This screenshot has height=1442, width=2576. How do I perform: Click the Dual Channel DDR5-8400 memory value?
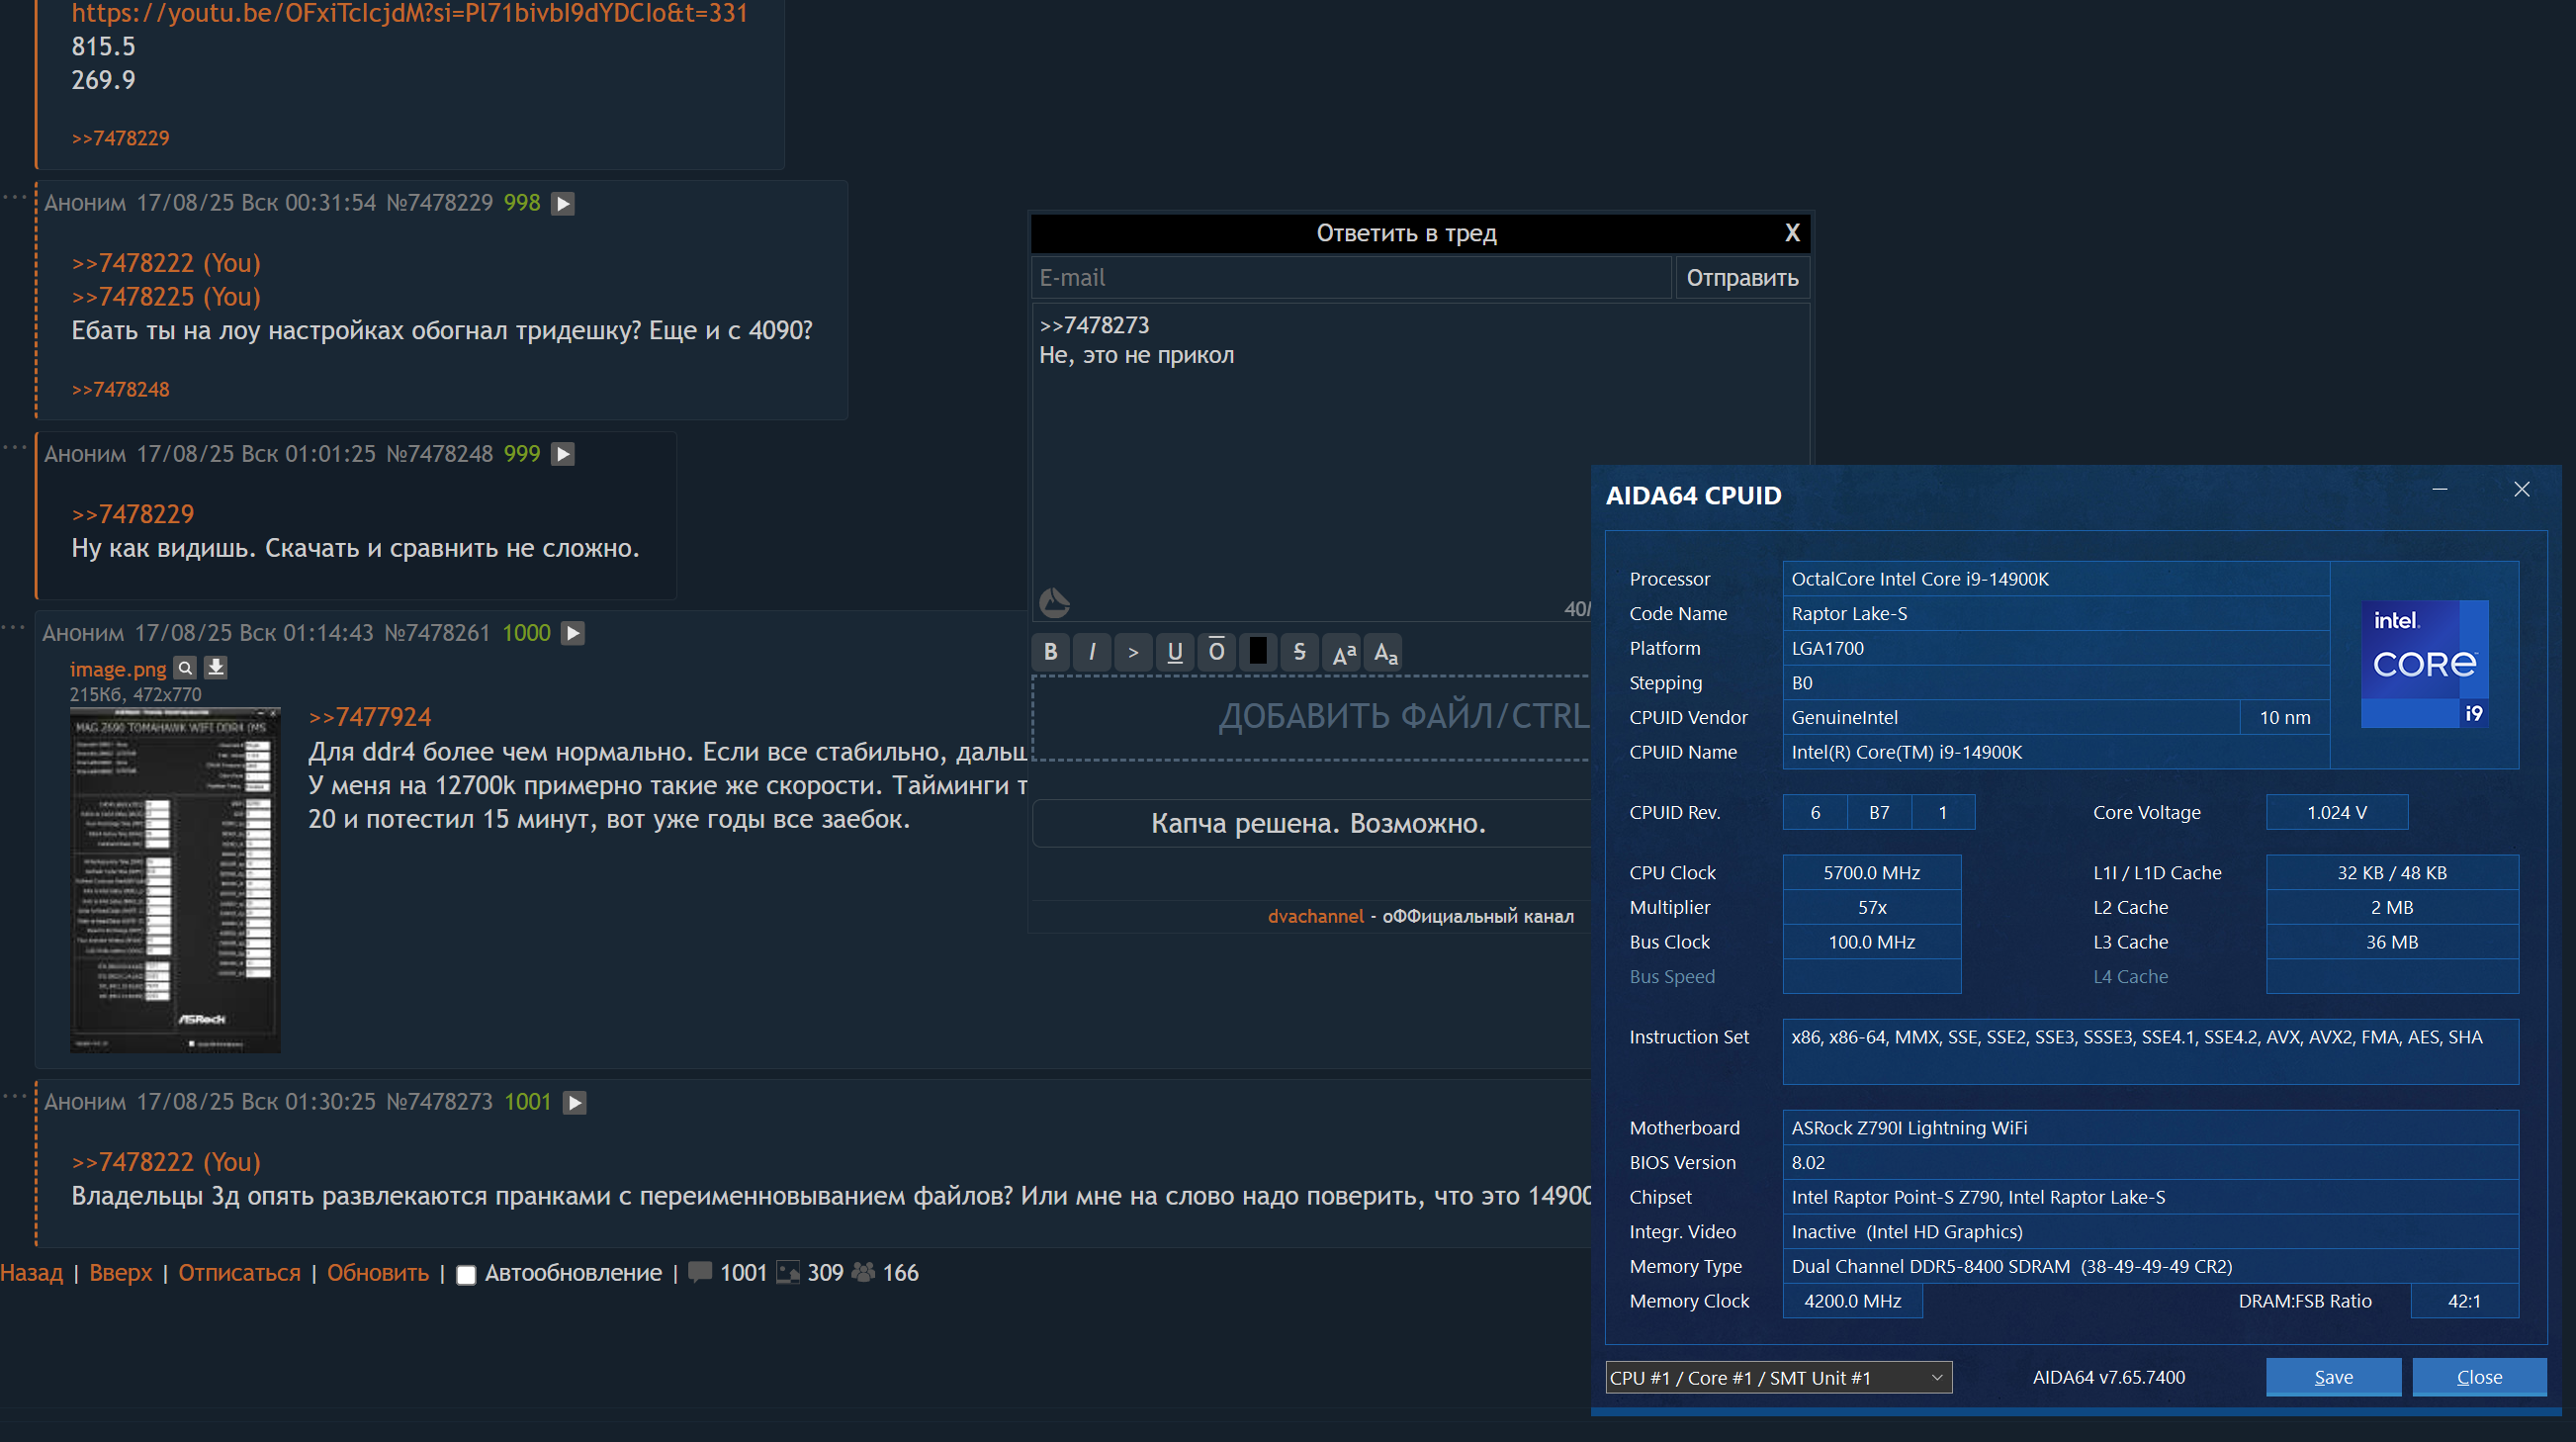point(2150,1267)
